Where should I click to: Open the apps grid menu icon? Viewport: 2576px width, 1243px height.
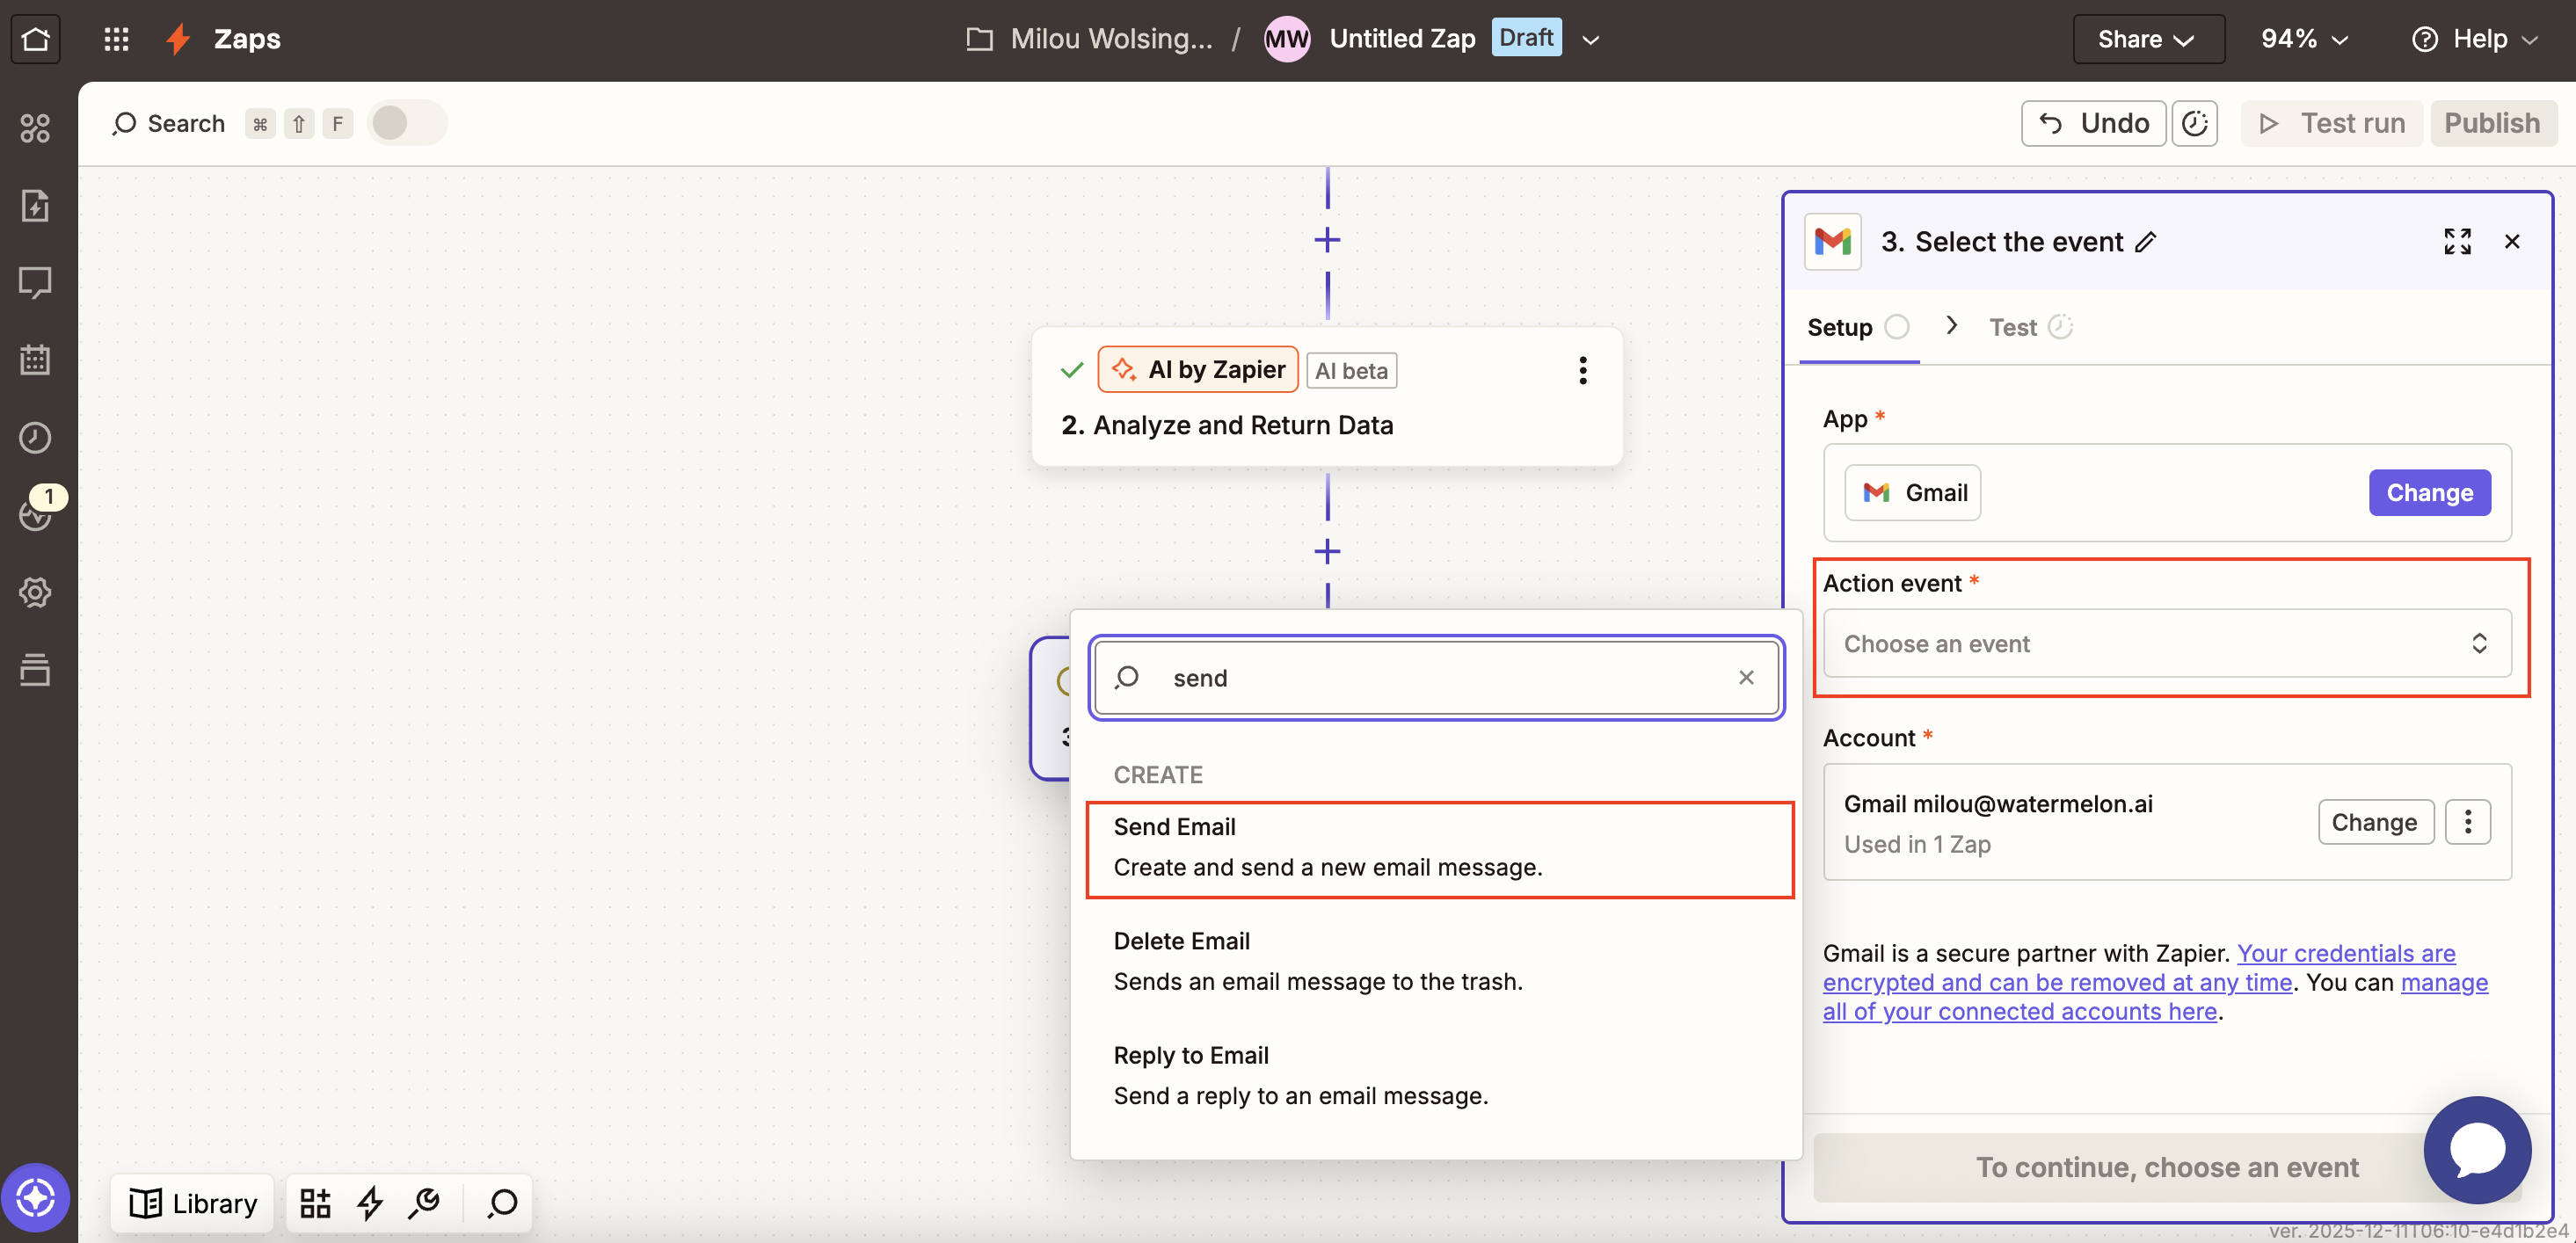coord(116,39)
